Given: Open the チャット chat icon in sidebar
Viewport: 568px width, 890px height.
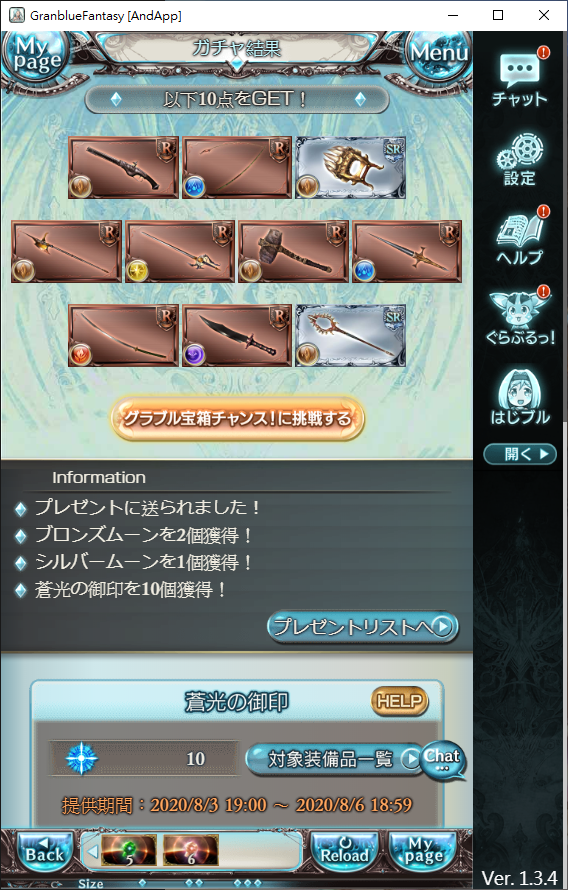Looking at the screenshot, I should [520, 77].
